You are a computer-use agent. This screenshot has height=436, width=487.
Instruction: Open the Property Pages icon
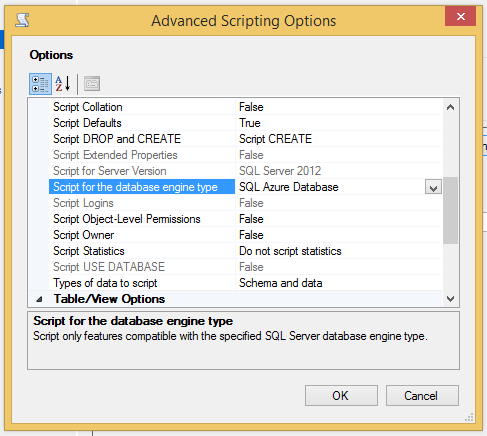point(92,84)
